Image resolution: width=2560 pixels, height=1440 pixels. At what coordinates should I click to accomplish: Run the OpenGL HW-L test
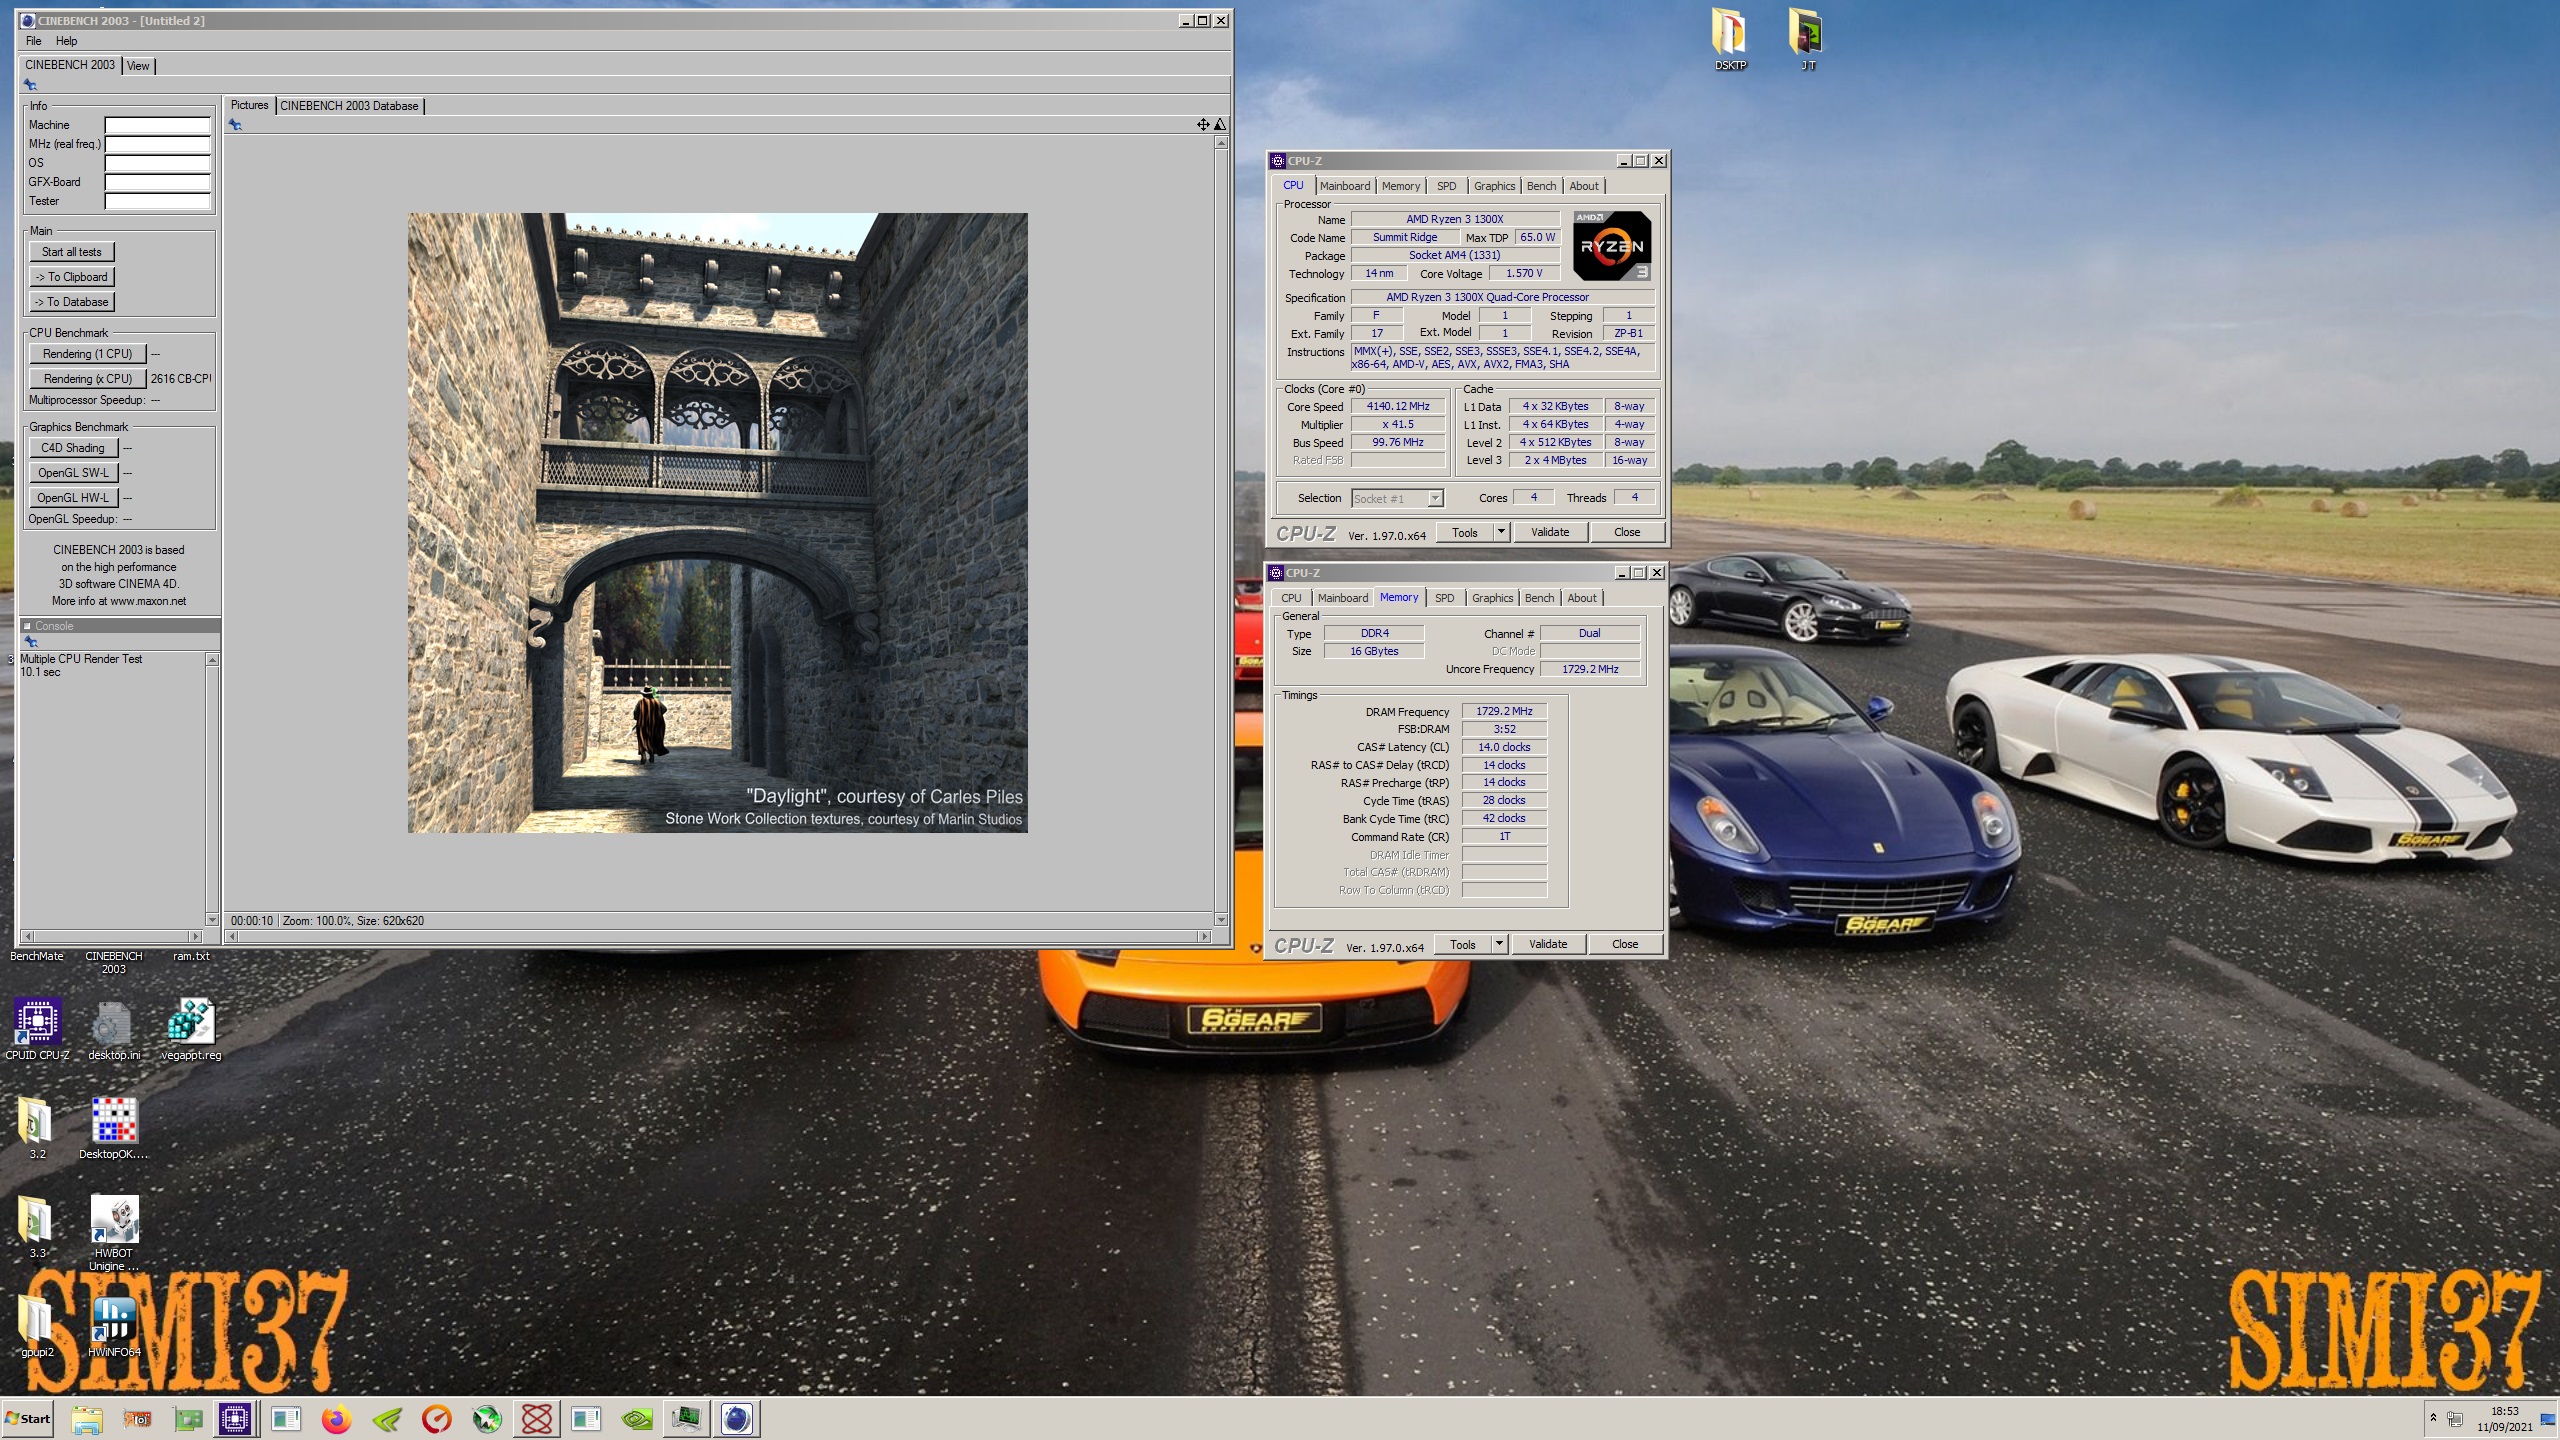click(x=74, y=498)
